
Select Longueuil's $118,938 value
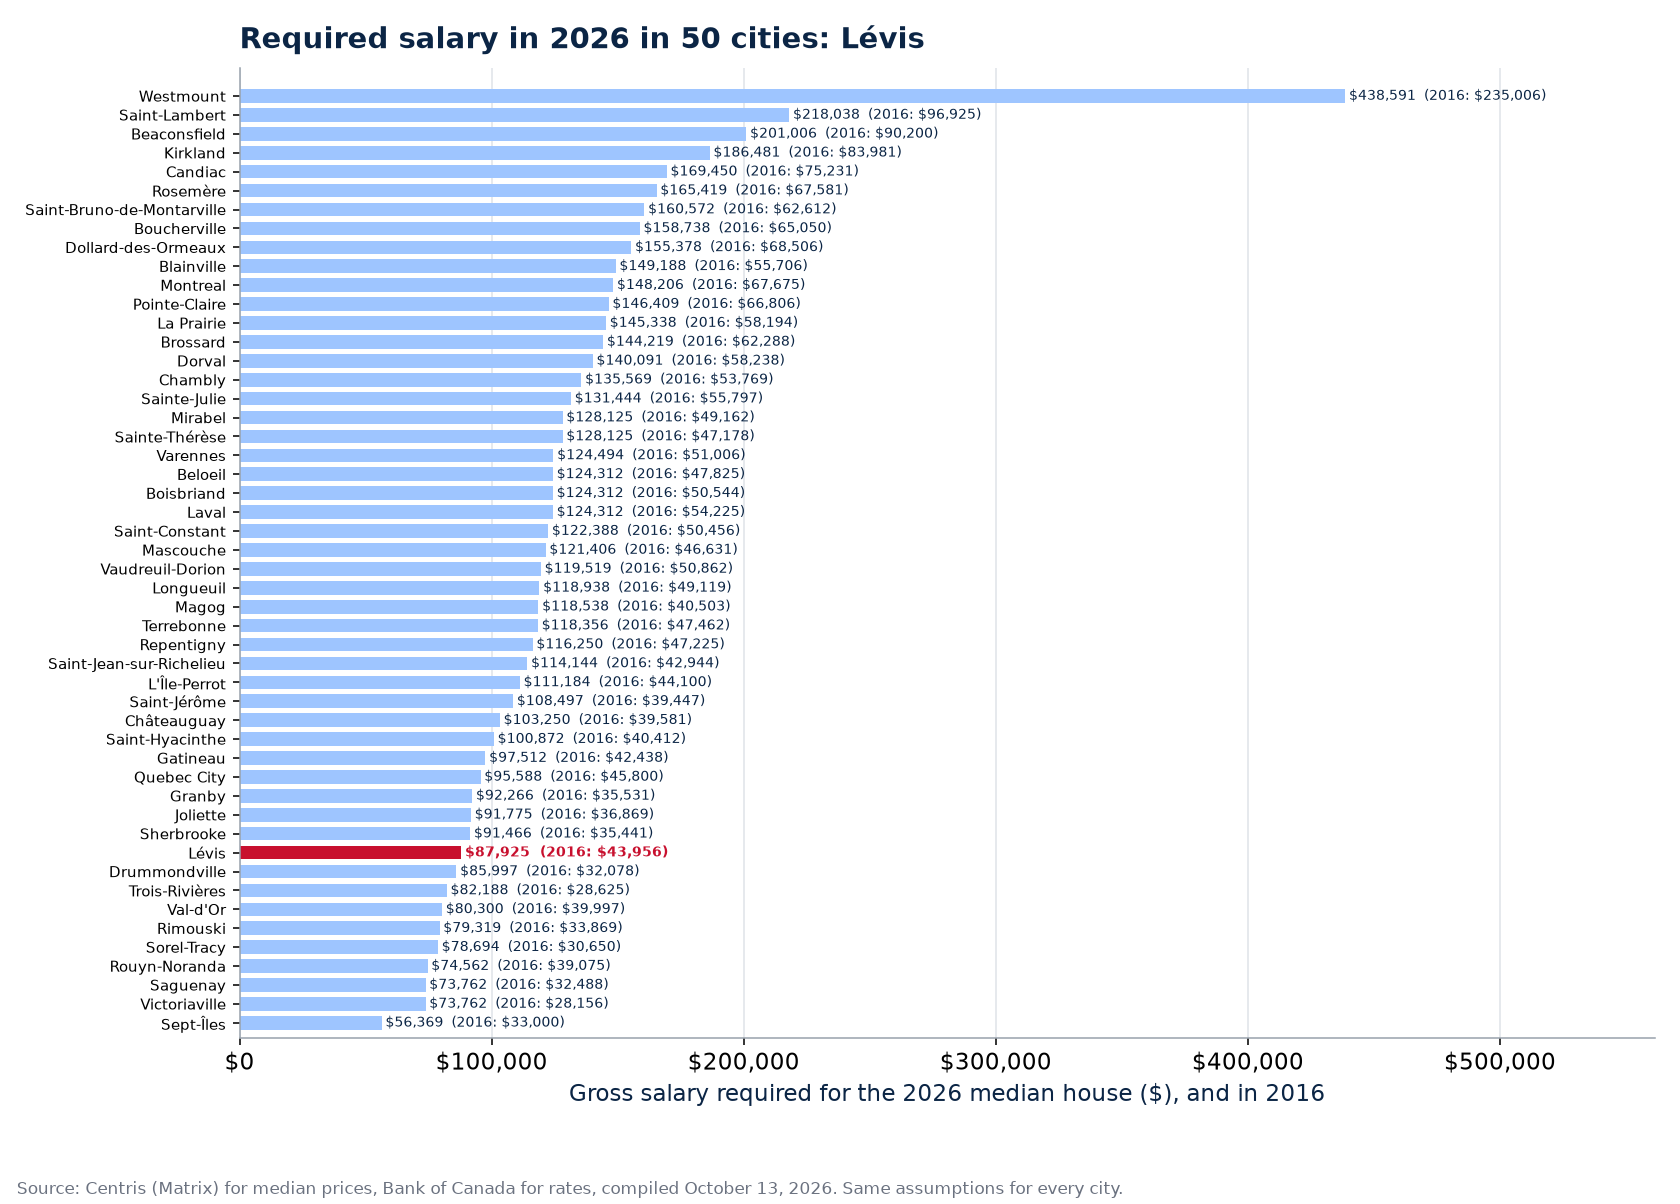637,588
